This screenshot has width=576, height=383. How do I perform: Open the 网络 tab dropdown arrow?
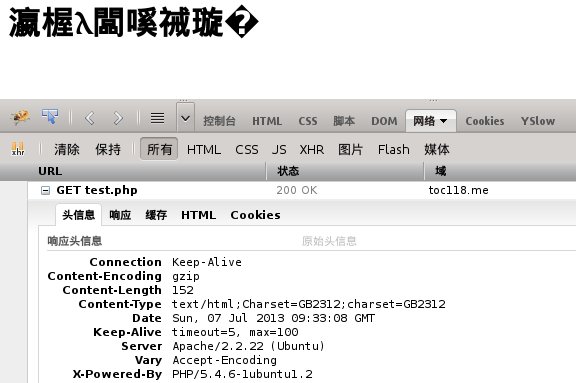(x=444, y=121)
